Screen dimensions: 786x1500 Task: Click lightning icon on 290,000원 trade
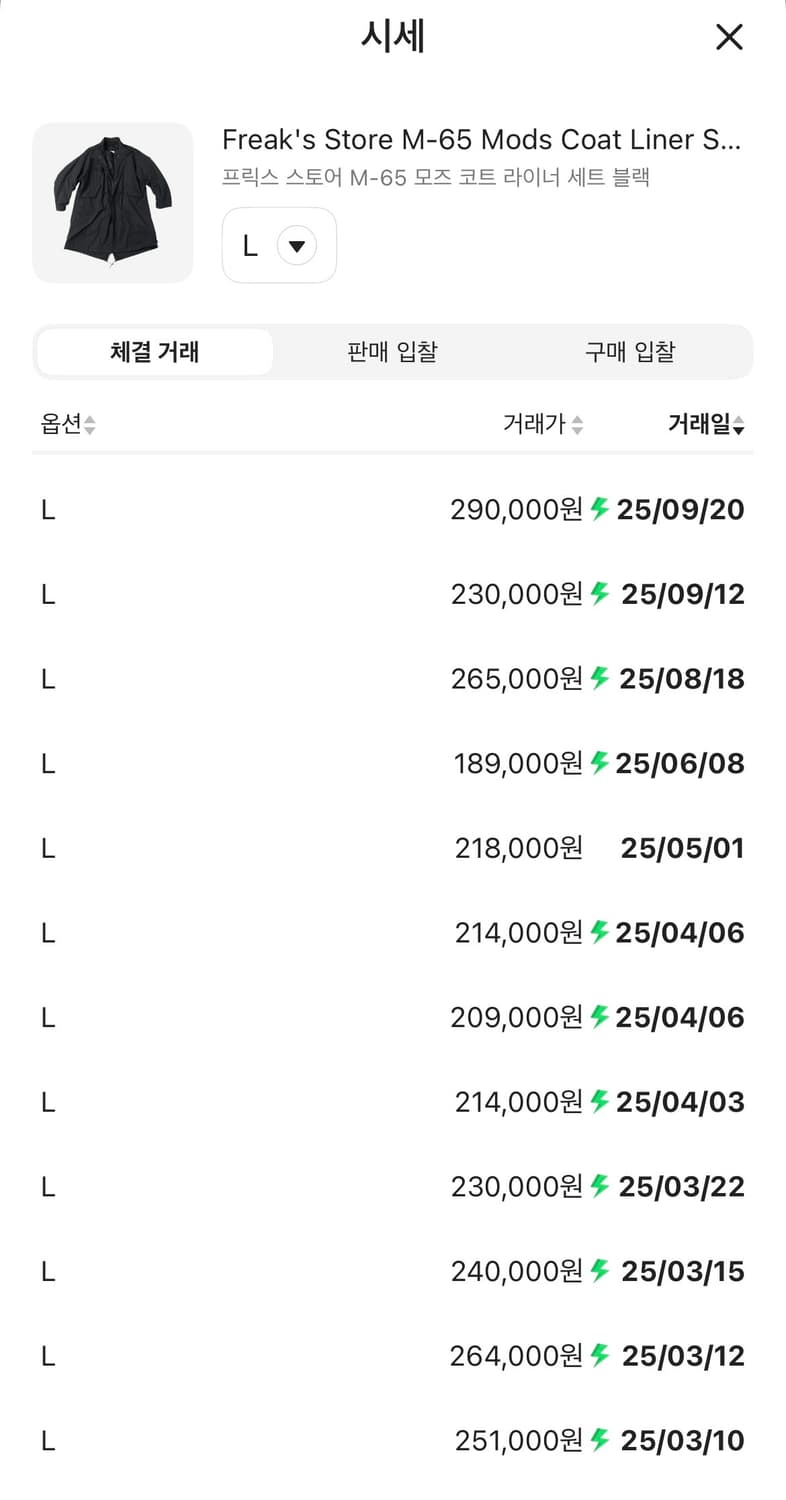click(600, 509)
